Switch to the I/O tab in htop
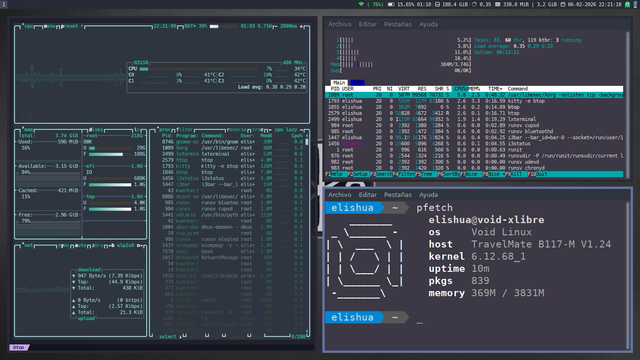 point(357,82)
